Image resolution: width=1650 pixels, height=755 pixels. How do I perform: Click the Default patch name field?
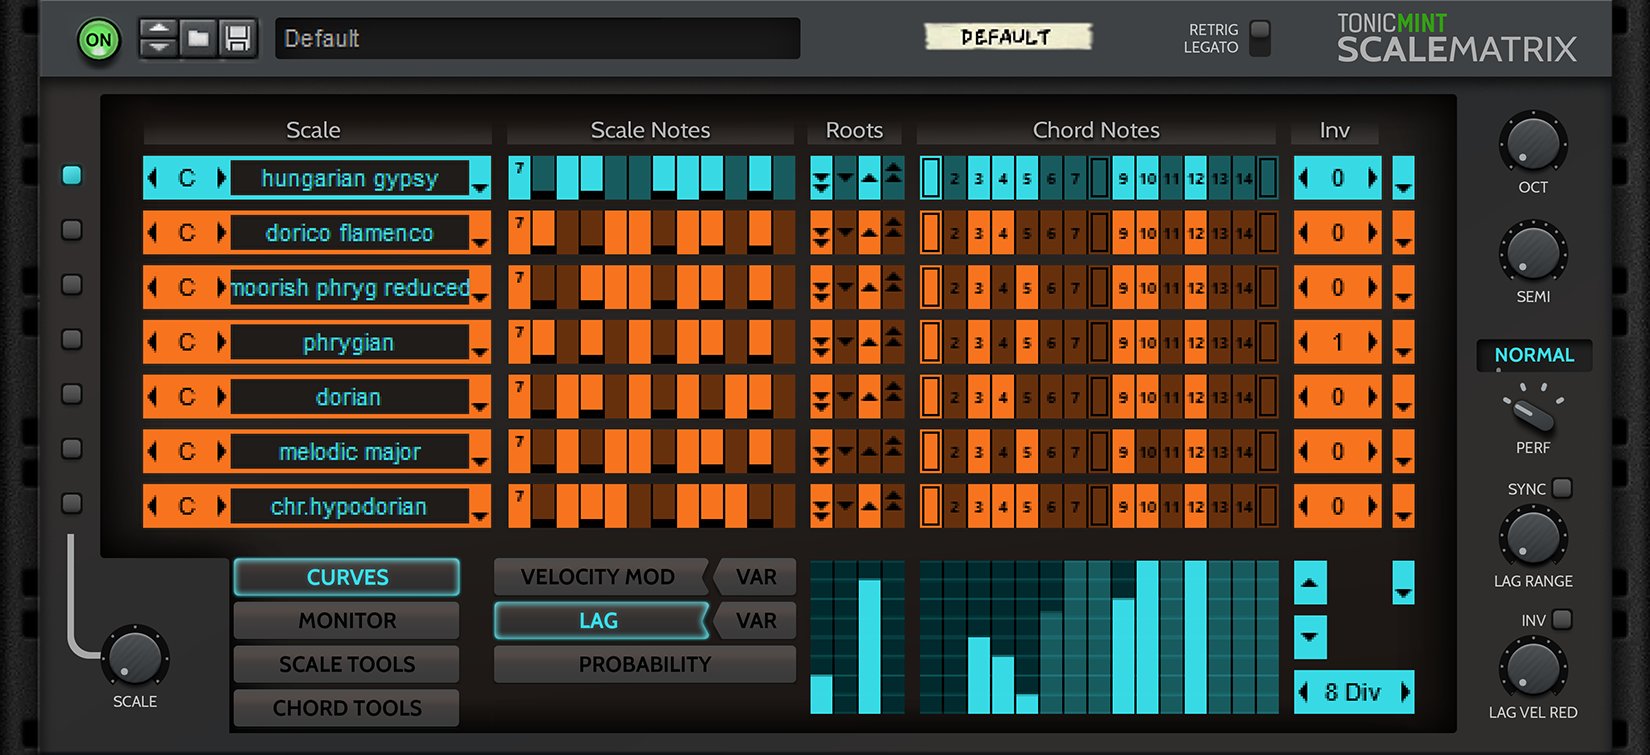[x=537, y=38]
